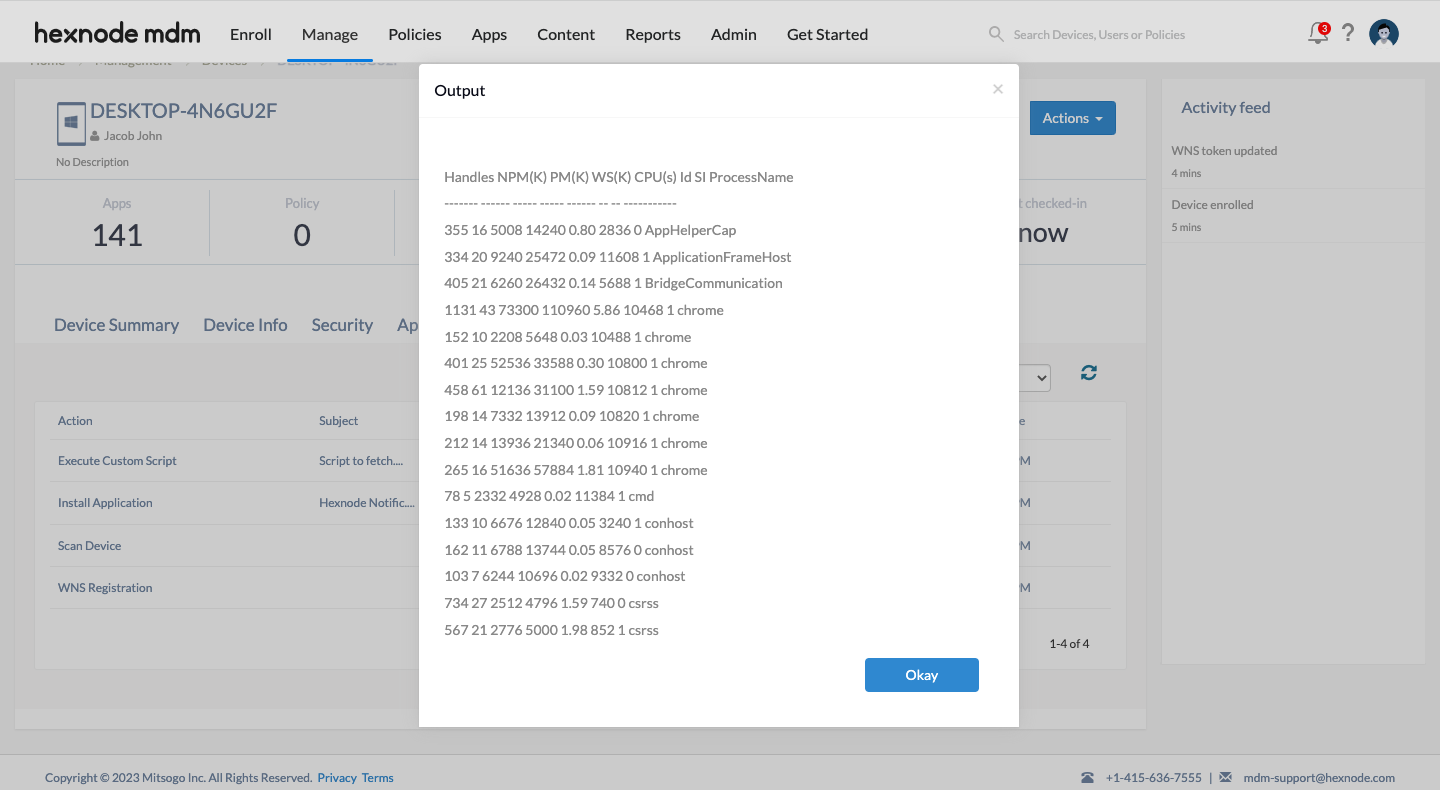Click the conhost line with Id 3240
Screen dimensions: 1440x790
[569, 523]
